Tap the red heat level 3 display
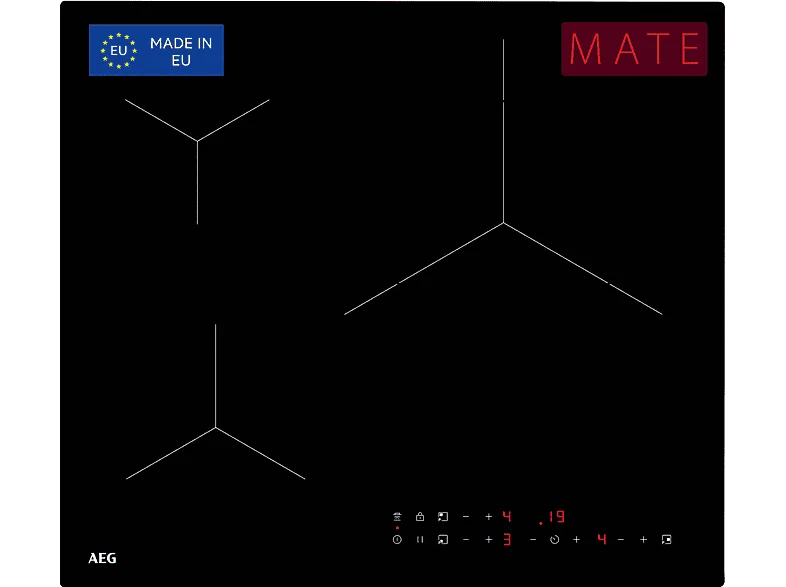This screenshot has width=786, height=587. pos(507,539)
